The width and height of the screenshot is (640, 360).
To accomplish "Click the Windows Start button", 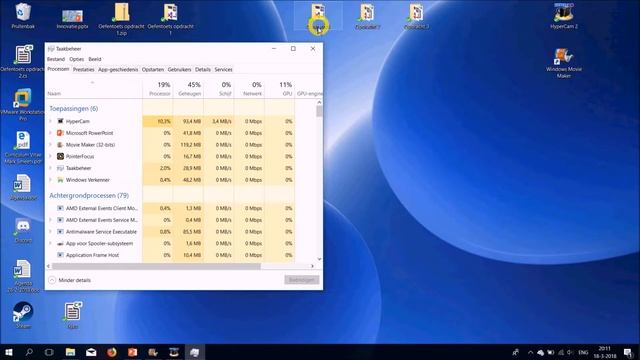I will (x=9, y=352).
